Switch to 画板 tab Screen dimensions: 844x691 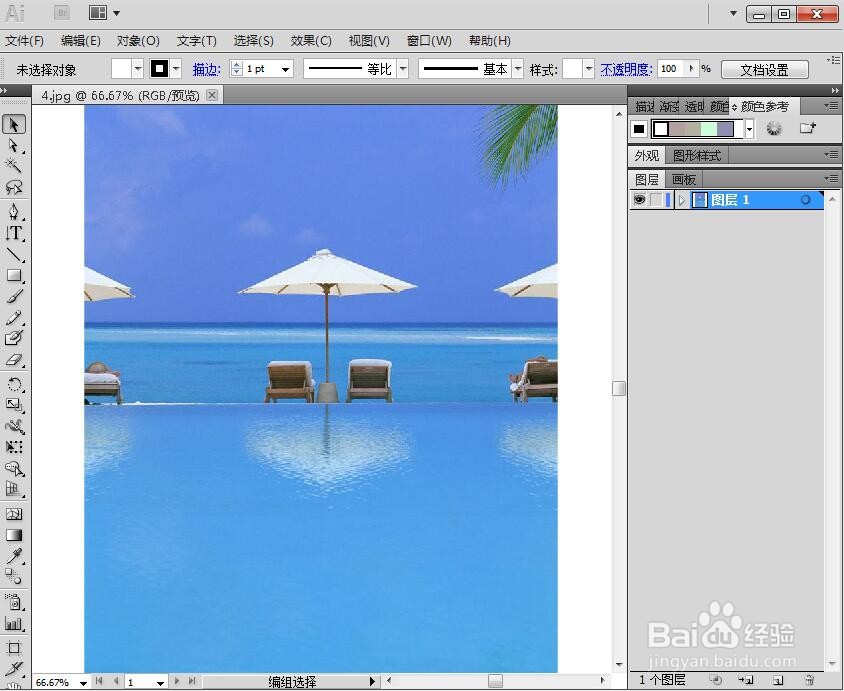(684, 179)
